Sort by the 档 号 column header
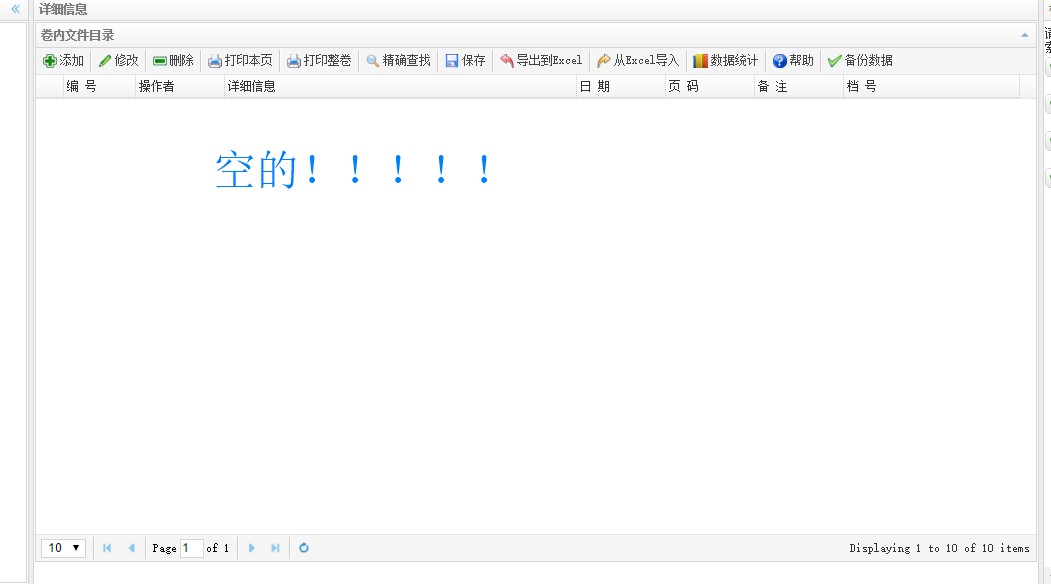Viewport: 1051px width, 584px height. [931, 86]
